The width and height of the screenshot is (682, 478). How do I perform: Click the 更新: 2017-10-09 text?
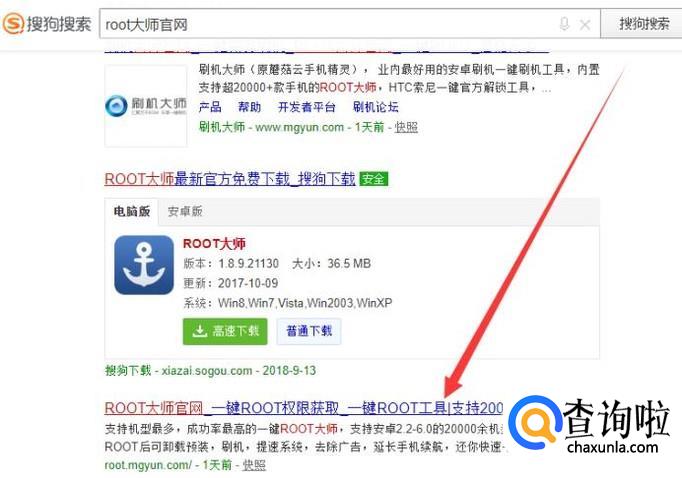point(231,284)
